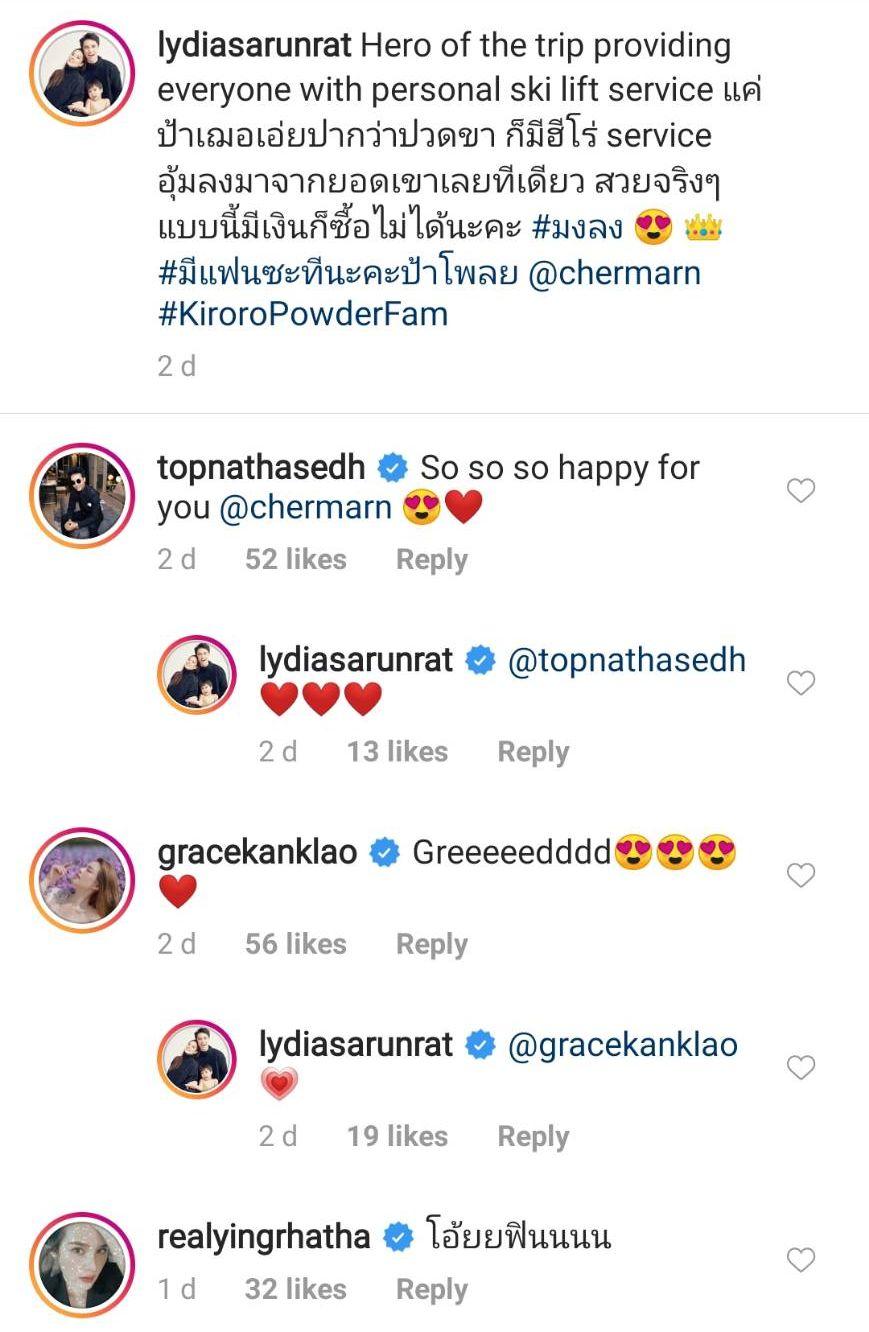This screenshot has height=1332, width=869.
Task: Open @chermarn mention in the caption
Action: click(x=613, y=272)
